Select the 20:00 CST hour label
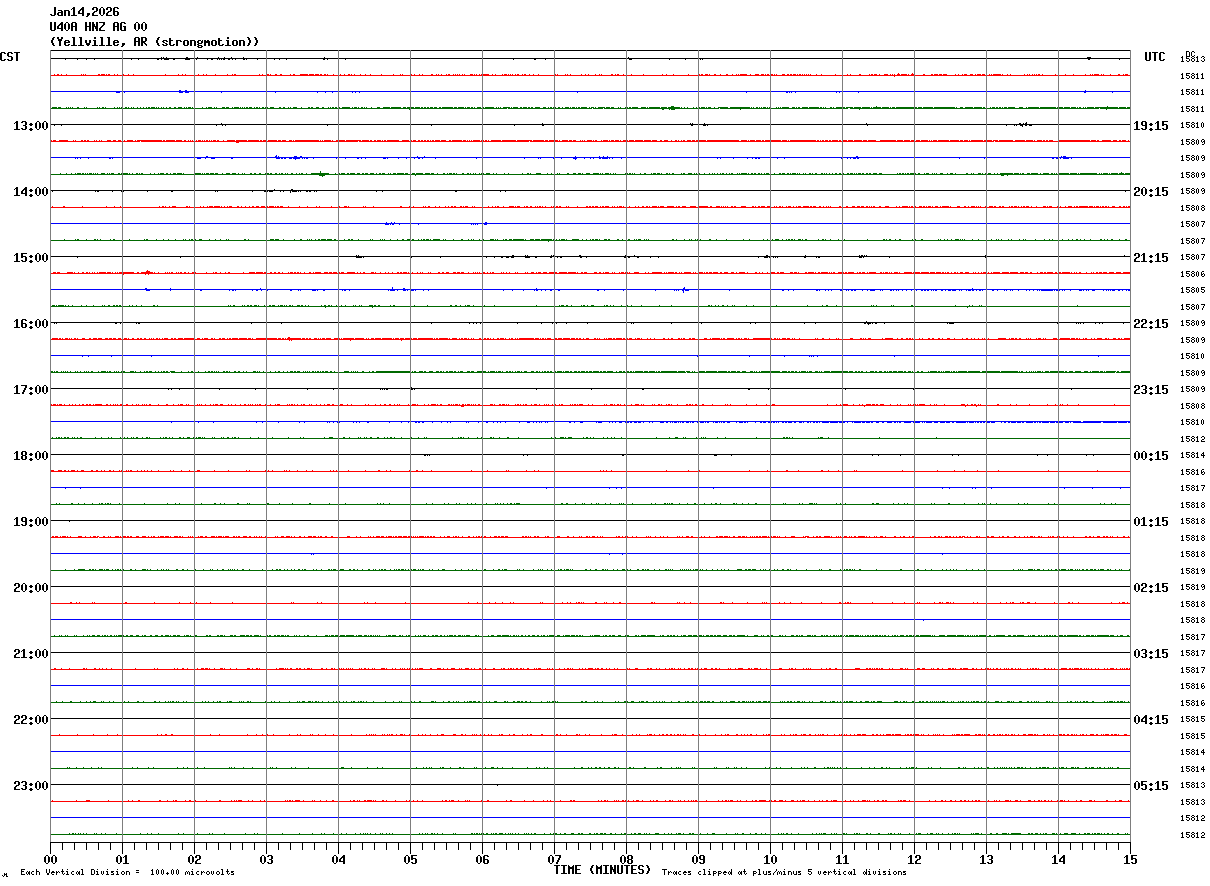Image resolution: width=1210 pixels, height=886 pixels. 31,588
